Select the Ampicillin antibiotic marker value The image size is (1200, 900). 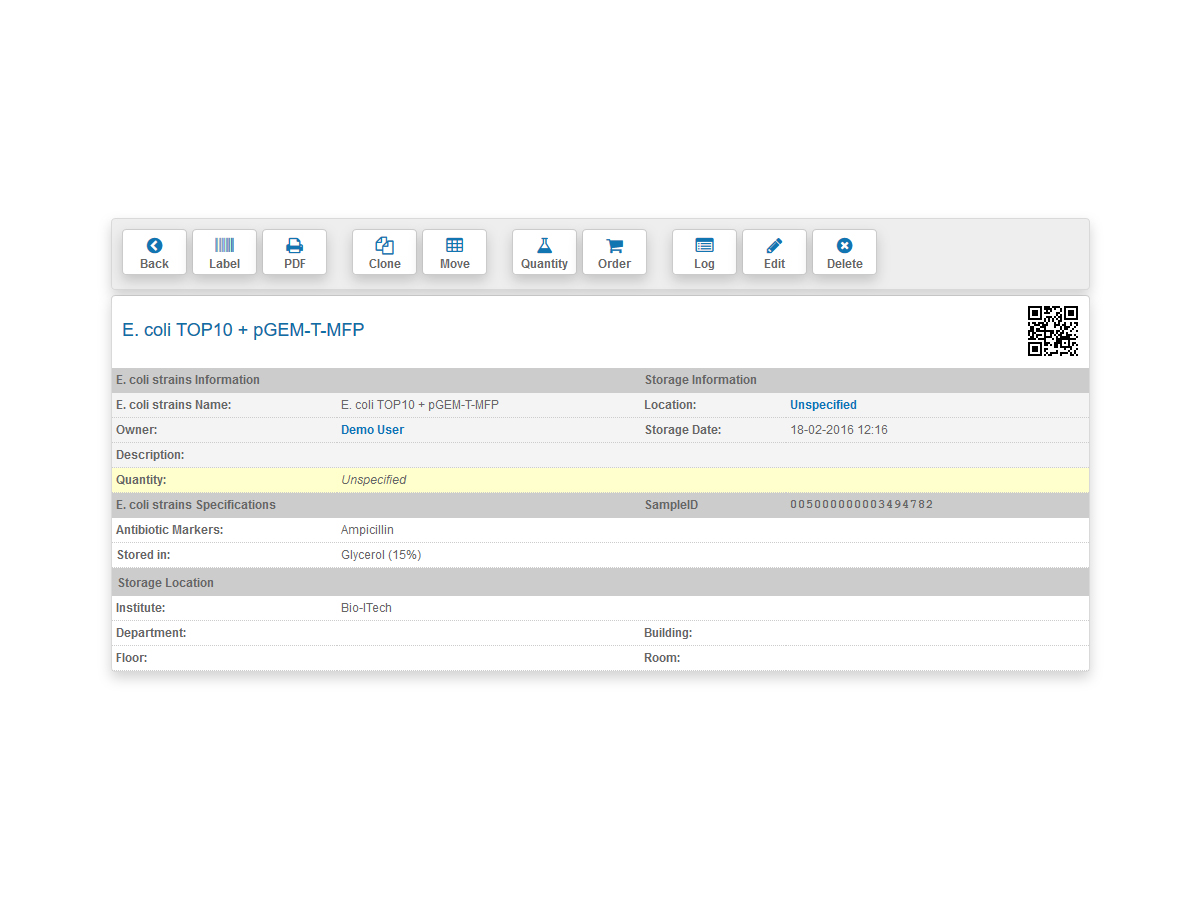tap(367, 530)
